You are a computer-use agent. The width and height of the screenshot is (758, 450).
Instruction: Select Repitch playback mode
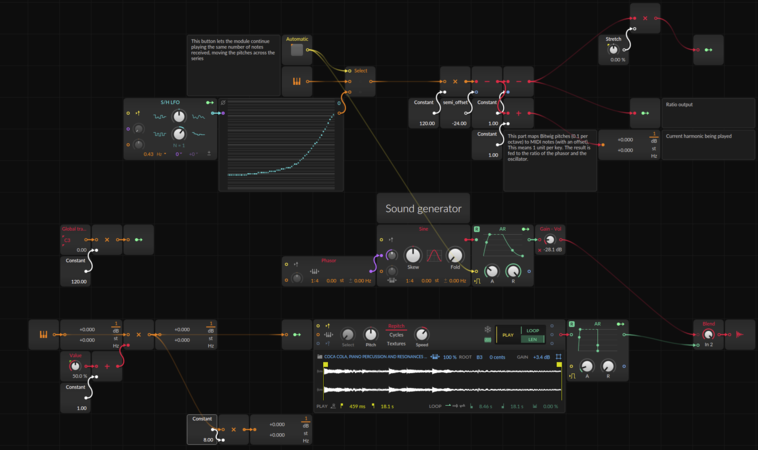tap(396, 326)
